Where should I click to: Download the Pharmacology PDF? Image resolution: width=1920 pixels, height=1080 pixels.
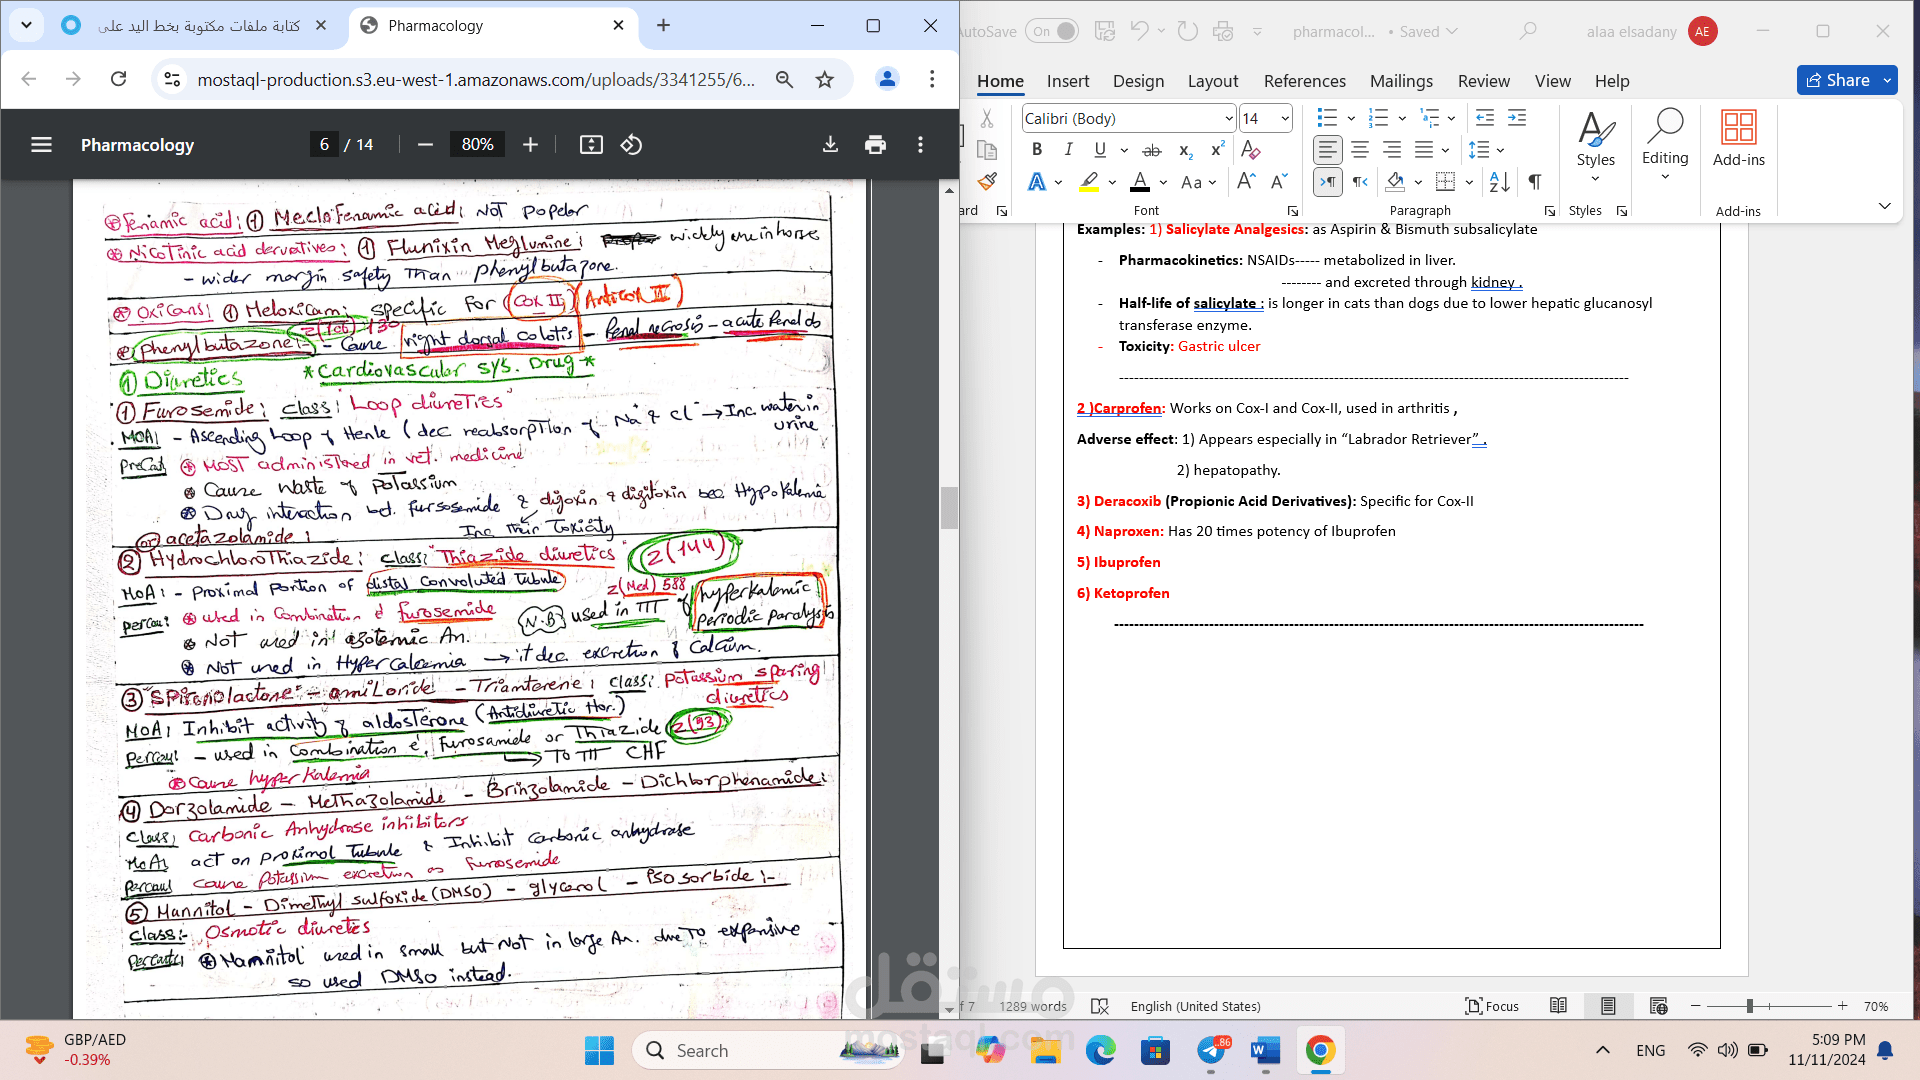[830, 145]
